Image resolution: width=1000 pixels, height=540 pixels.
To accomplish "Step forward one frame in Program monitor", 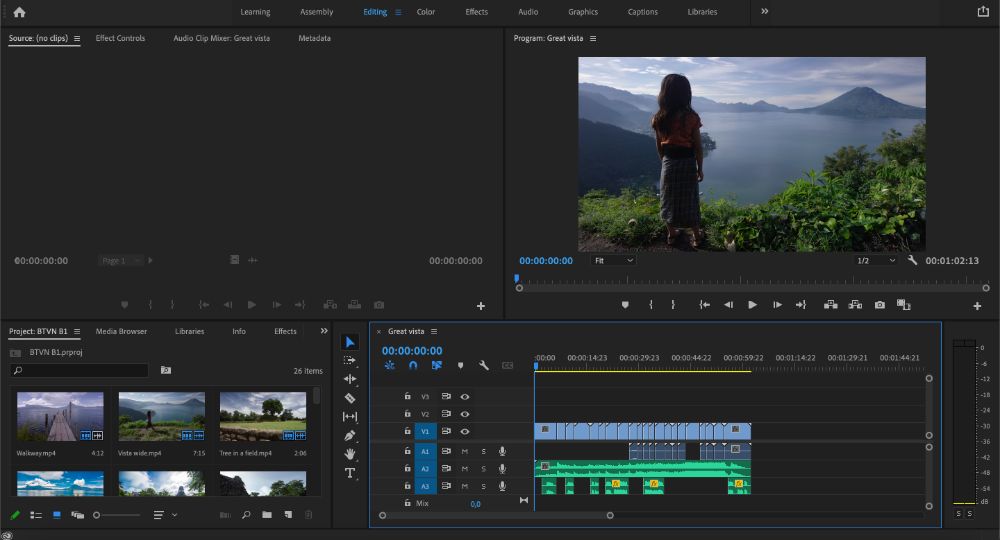I will click(x=777, y=305).
